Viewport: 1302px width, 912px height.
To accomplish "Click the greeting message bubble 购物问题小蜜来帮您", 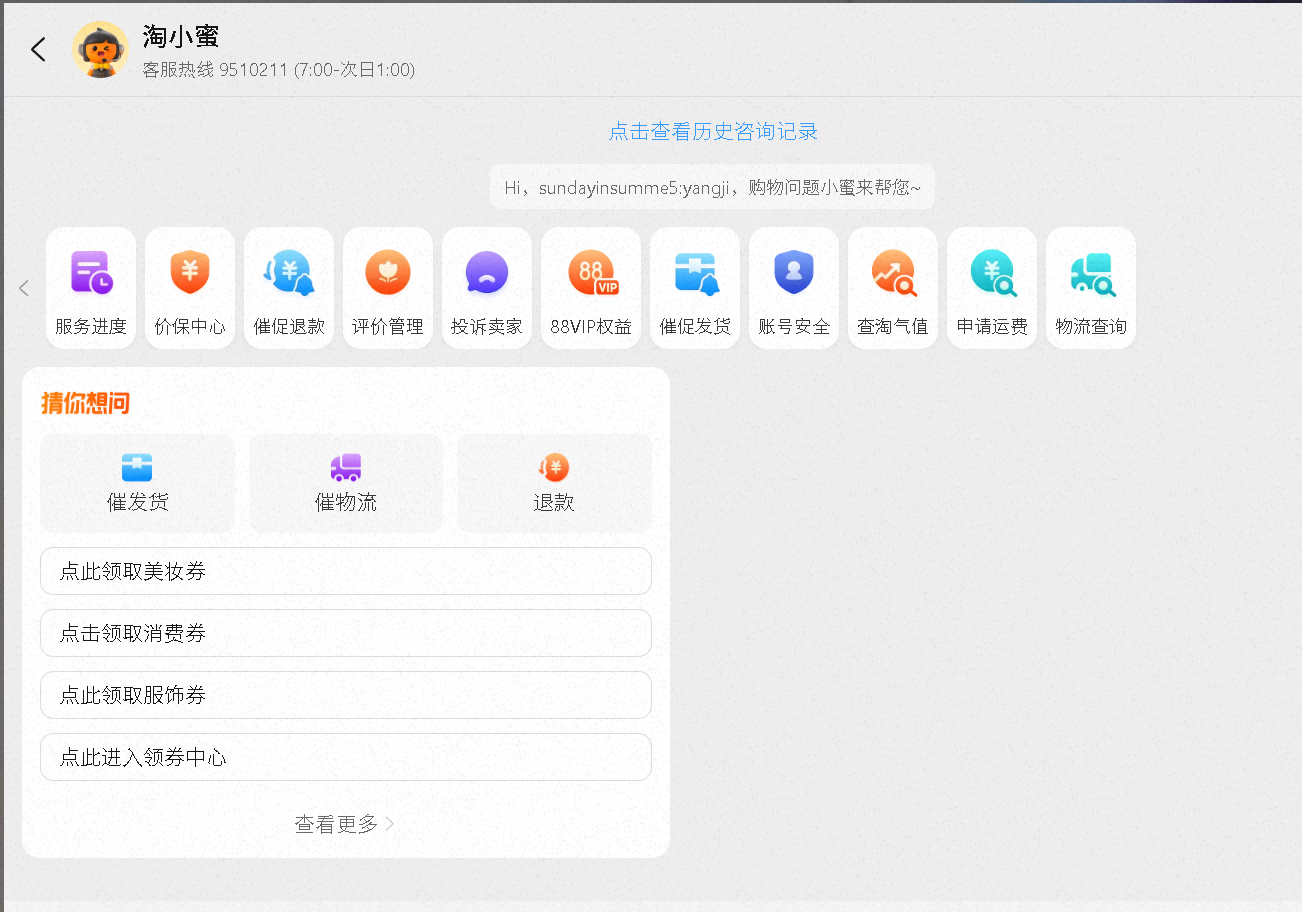I will click(712, 187).
